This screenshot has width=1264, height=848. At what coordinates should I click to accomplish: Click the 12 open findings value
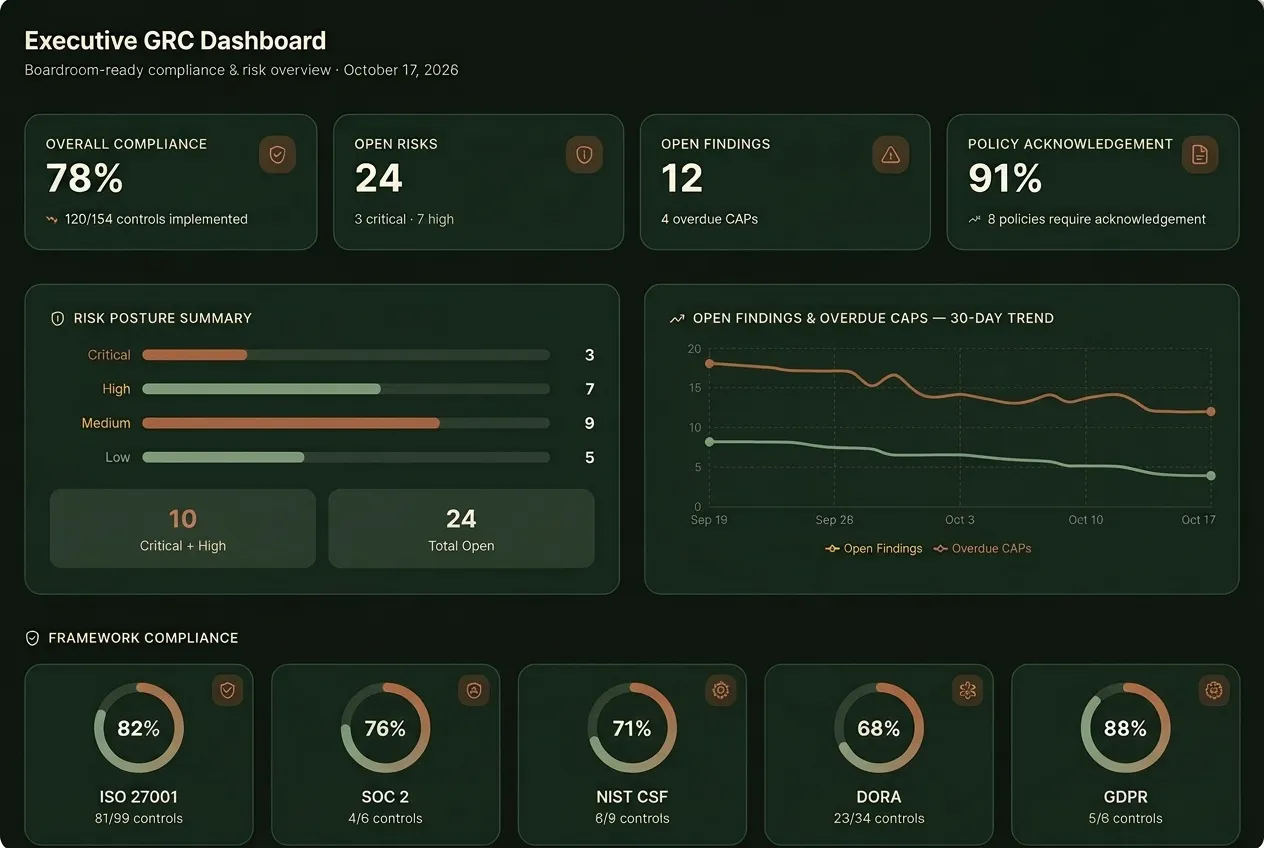[x=682, y=179]
